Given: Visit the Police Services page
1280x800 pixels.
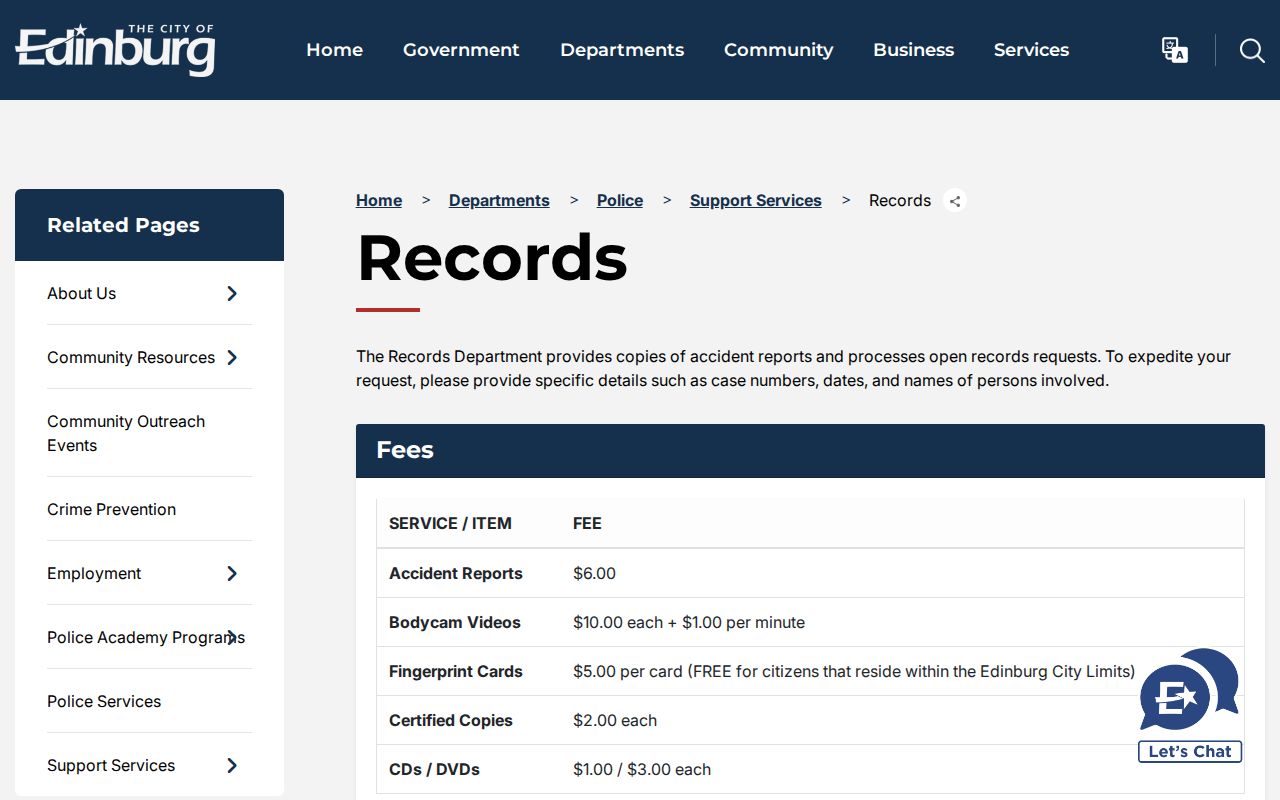Looking at the screenshot, I should 104,701.
